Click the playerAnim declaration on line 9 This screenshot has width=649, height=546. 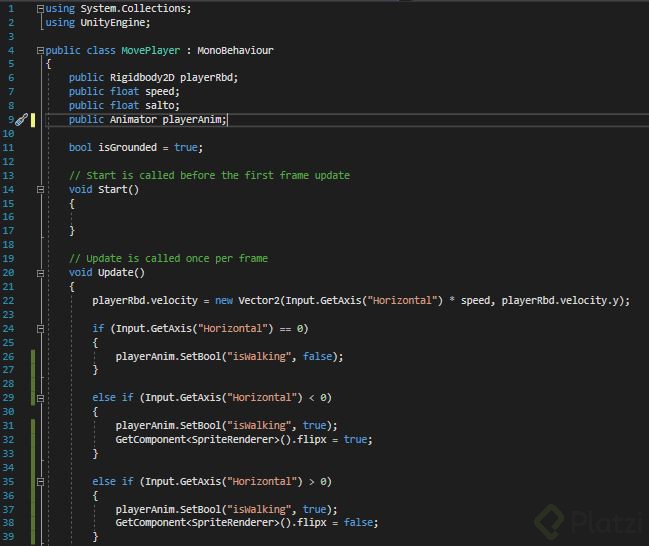192,119
